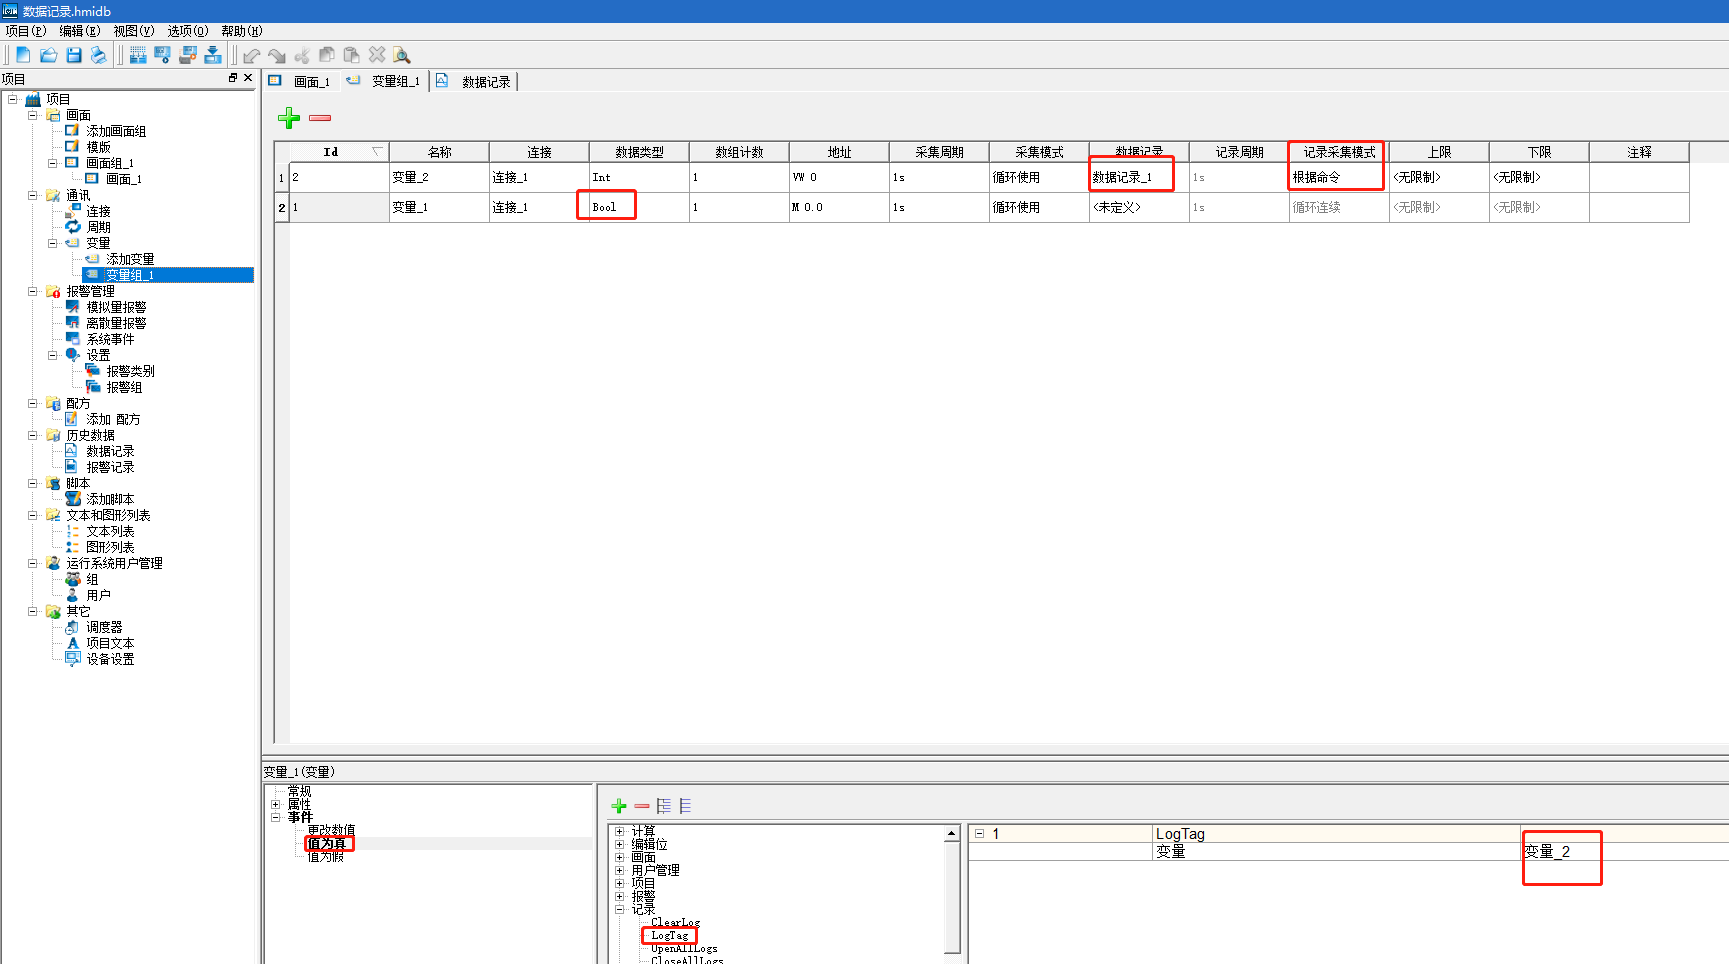Click the Delete X toolbar icon
Image resolution: width=1729 pixels, height=964 pixels.
[377, 55]
